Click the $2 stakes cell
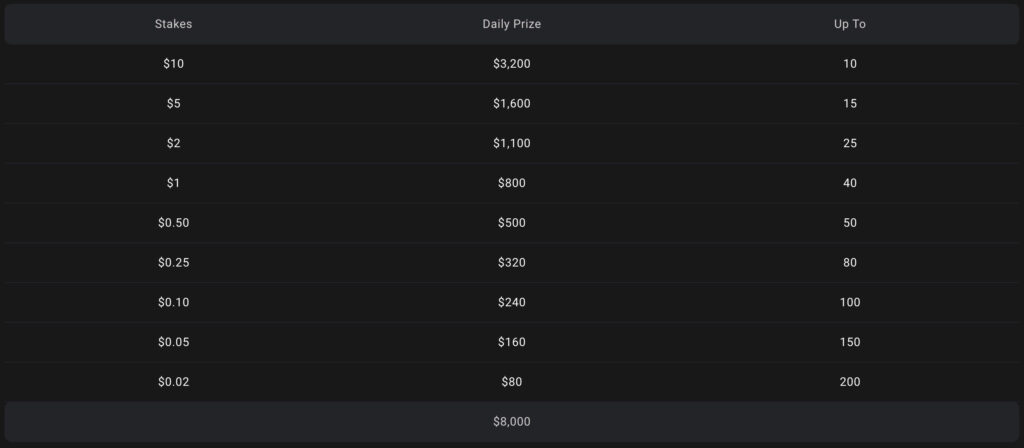This screenshot has width=1024, height=448. [173, 143]
